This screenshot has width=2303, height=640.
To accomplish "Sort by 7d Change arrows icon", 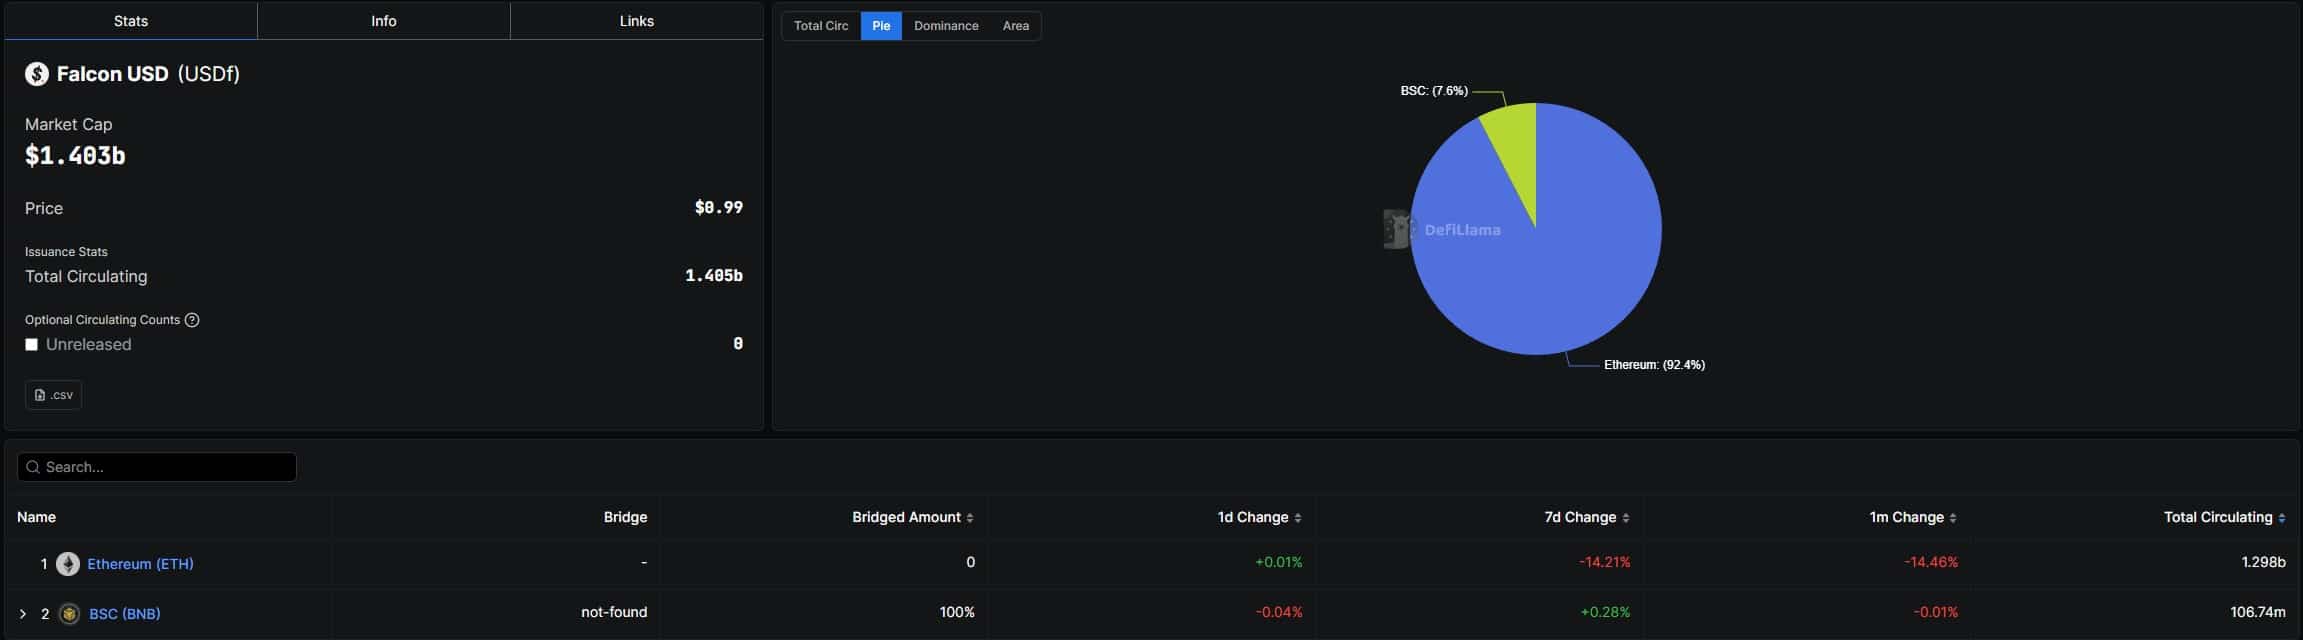I will pyautogui.click(x=1626, y=518).
